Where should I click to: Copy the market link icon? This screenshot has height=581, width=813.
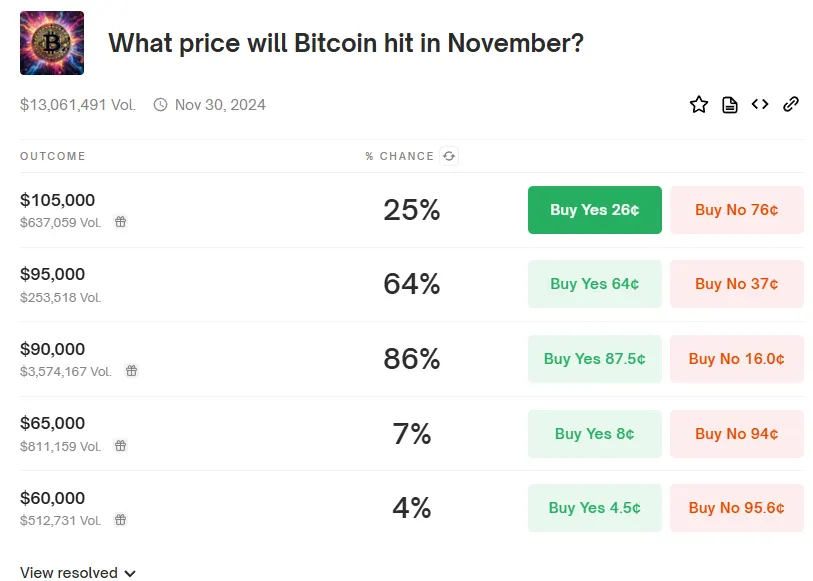(x=791, y=104)
